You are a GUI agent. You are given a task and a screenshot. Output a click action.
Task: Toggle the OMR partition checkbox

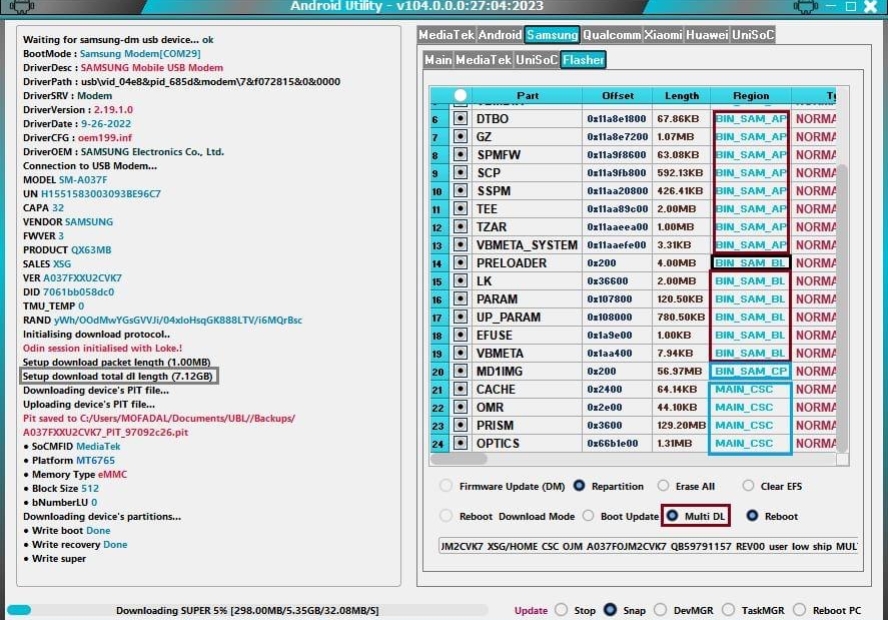click(460, 407)
